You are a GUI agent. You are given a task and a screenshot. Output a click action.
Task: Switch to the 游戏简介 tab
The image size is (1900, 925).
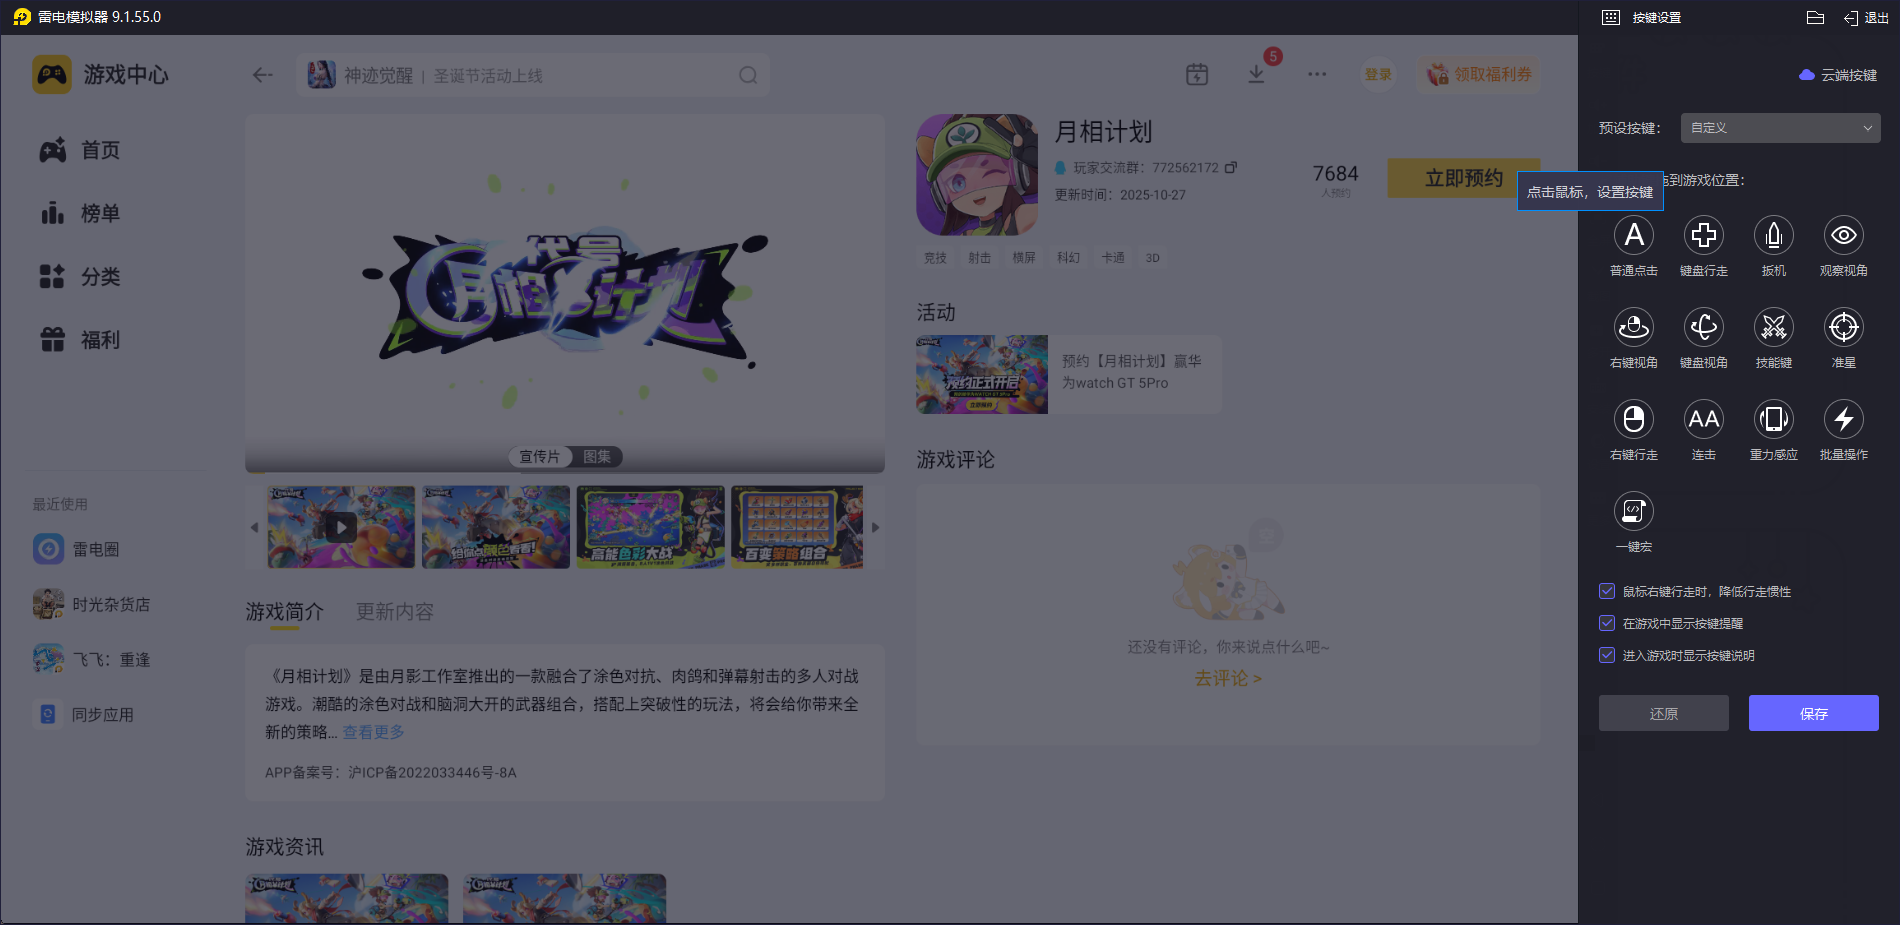285,612
